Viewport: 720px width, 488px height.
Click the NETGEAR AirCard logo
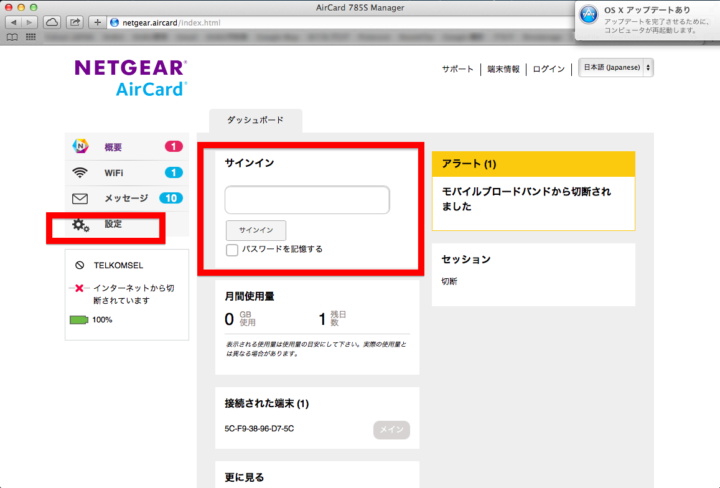pos(130,78)
